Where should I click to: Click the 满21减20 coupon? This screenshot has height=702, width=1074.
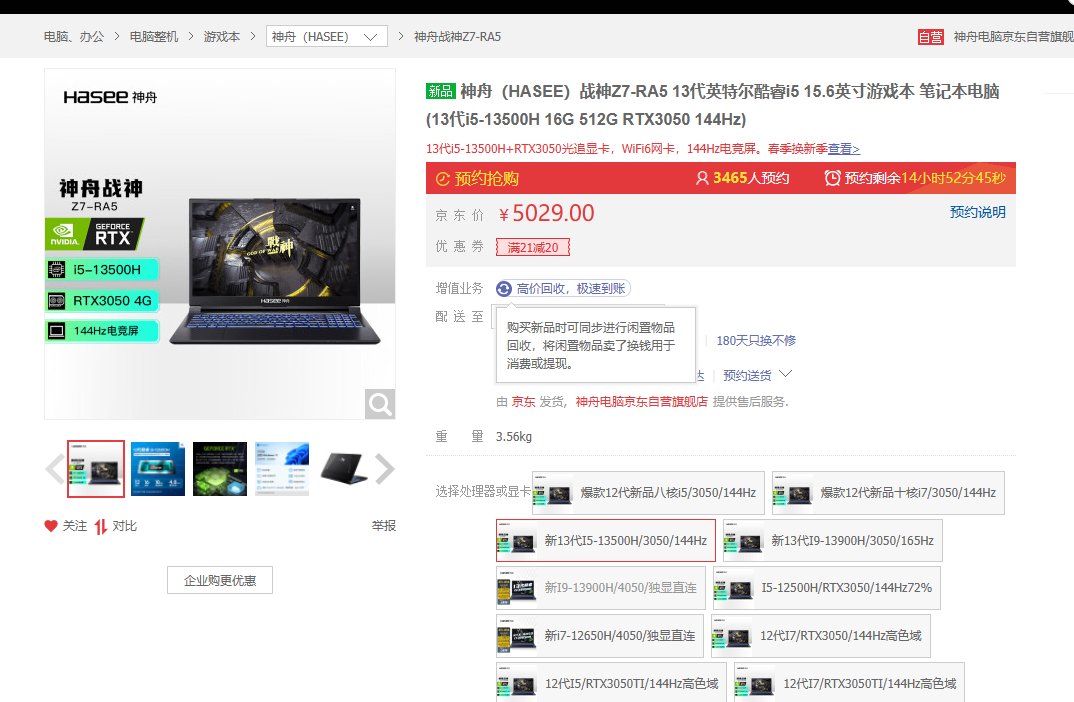pos(533,247)
